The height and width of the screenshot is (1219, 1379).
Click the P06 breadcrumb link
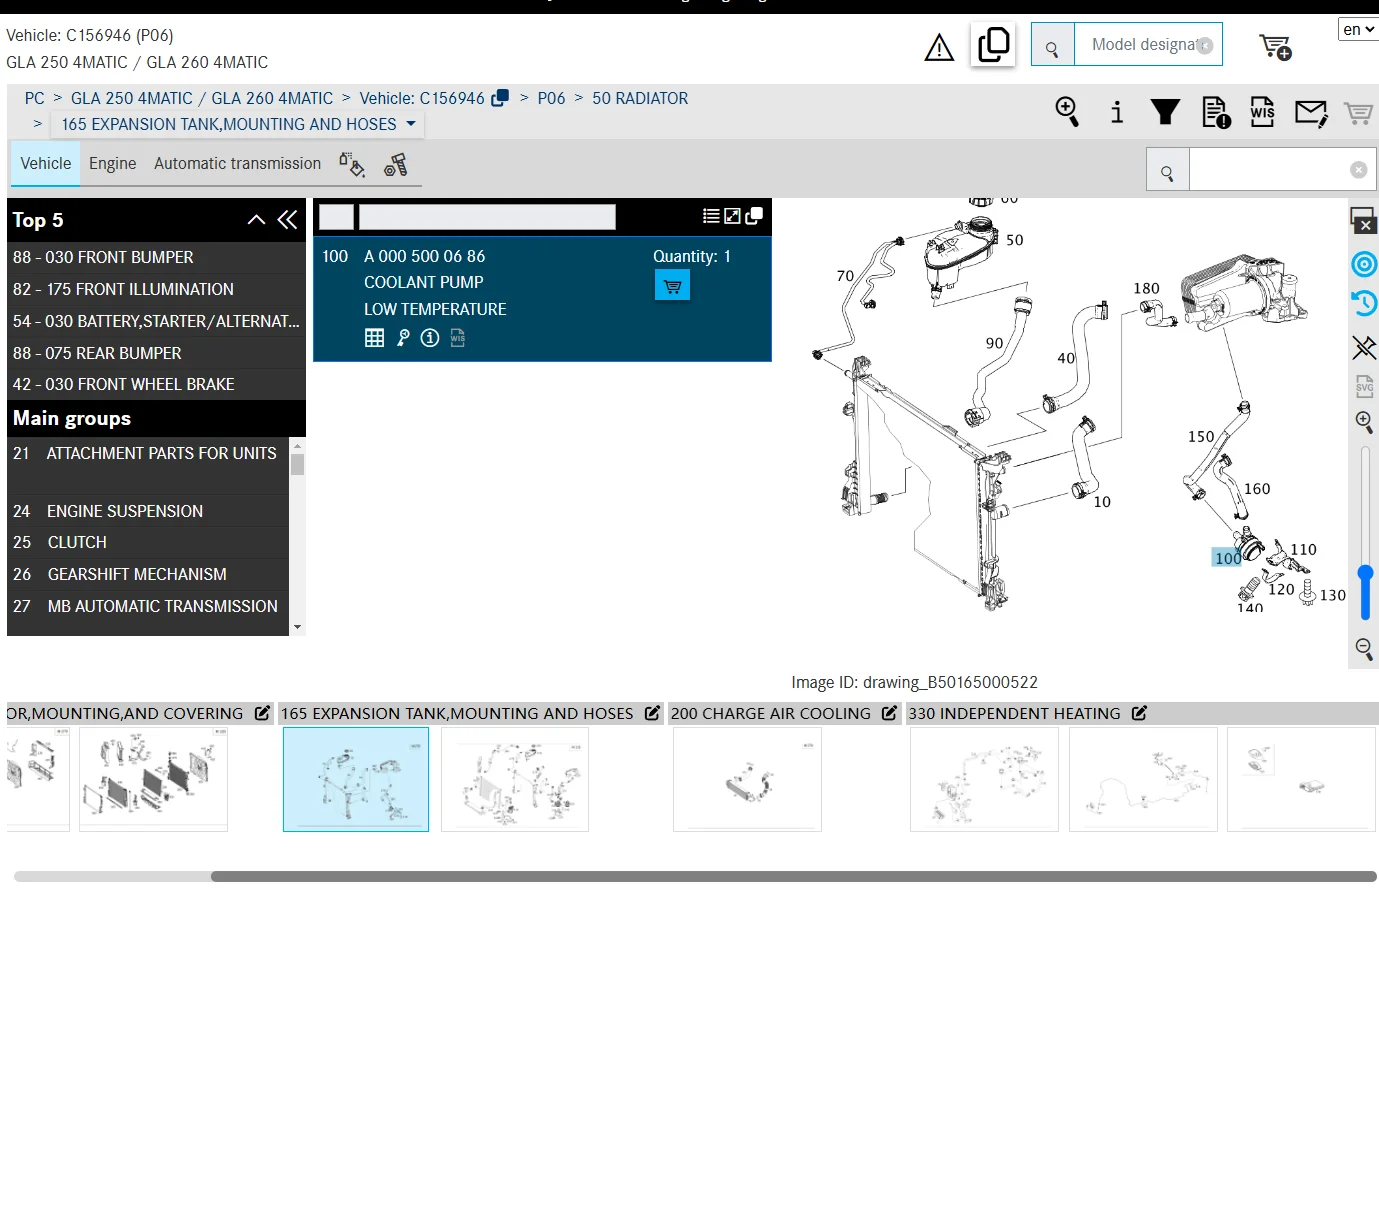click(551, 98)
